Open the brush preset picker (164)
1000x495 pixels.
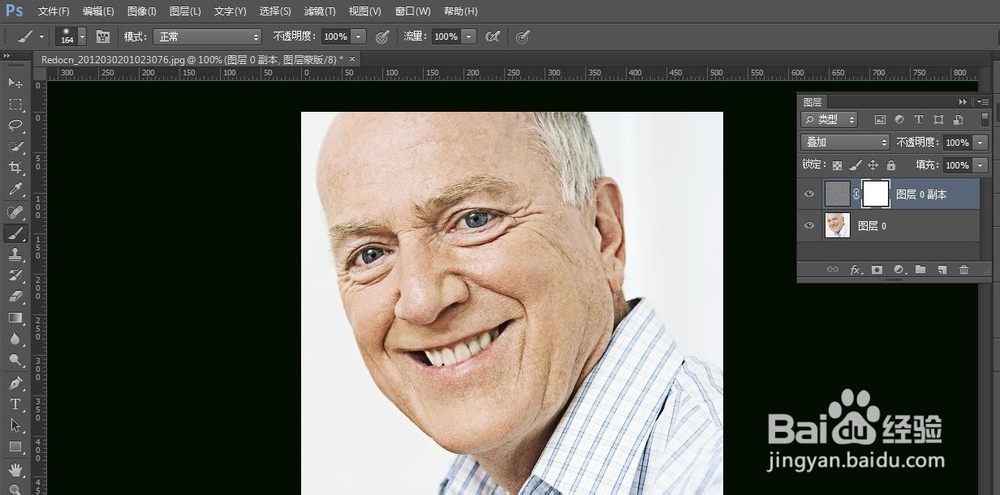(x=70, y=37)
